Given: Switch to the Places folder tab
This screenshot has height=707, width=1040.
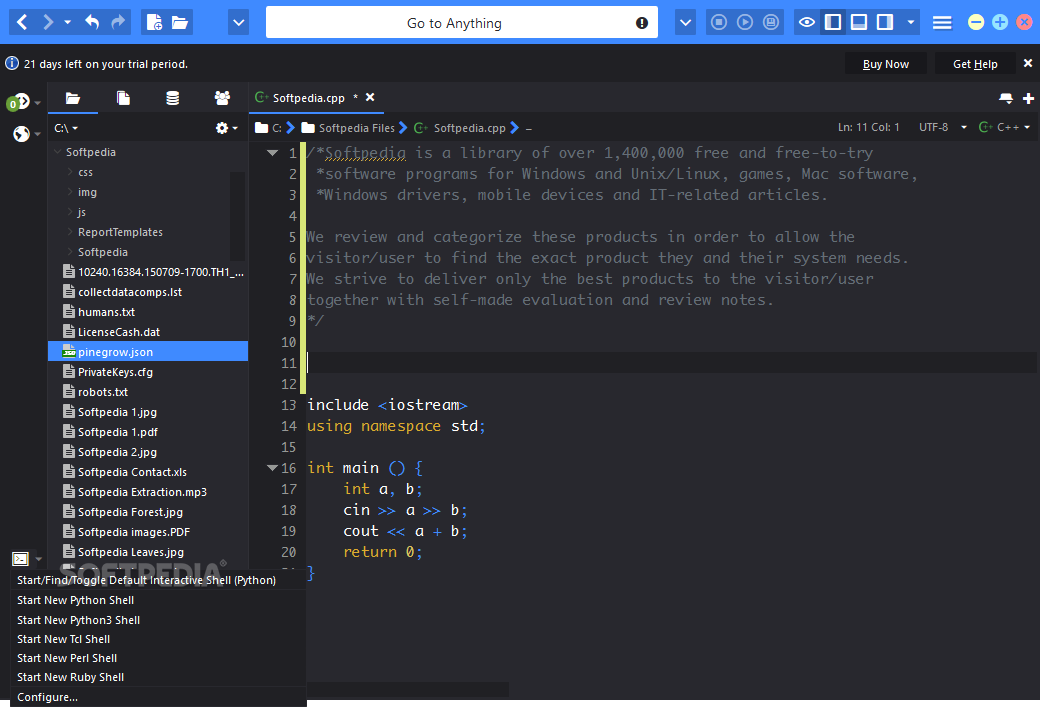Looking at the screenshot, I should pos(72,98).
